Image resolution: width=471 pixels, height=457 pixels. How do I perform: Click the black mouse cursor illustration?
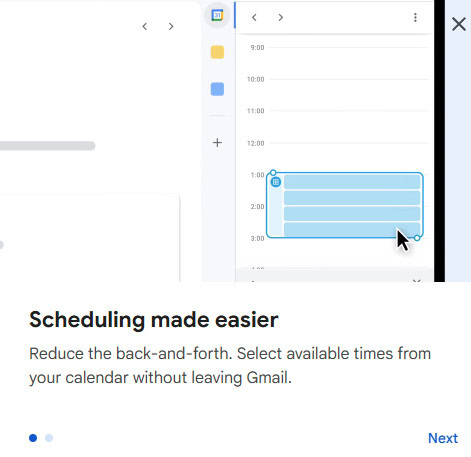pyautogui.click(x=403, y=239)
